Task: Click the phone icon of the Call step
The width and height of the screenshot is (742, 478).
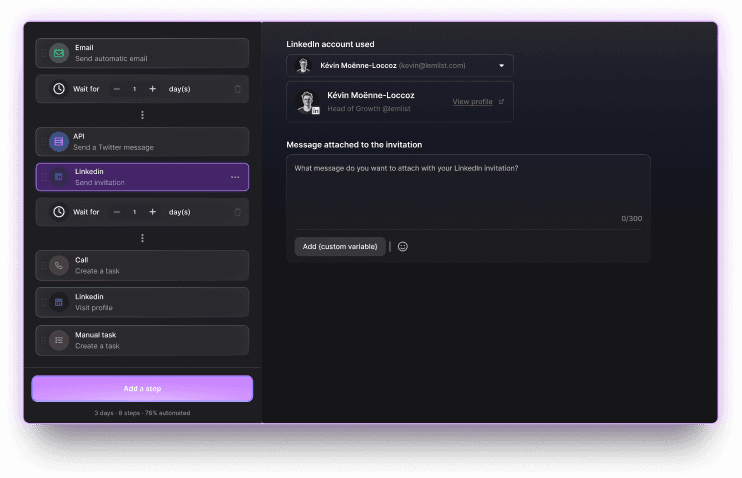Action: 59,266
